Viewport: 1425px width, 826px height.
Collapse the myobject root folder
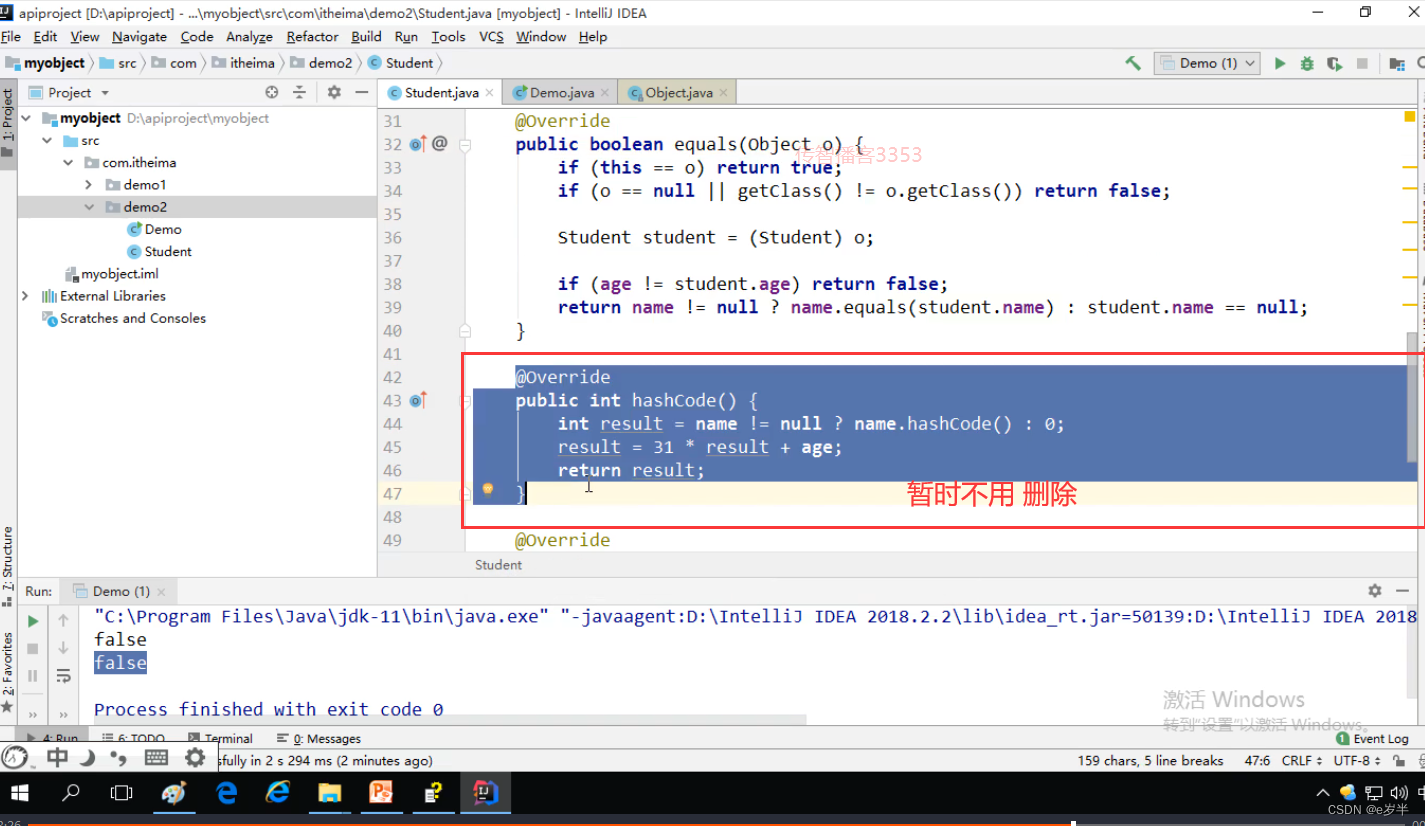(x=26, y=118)
